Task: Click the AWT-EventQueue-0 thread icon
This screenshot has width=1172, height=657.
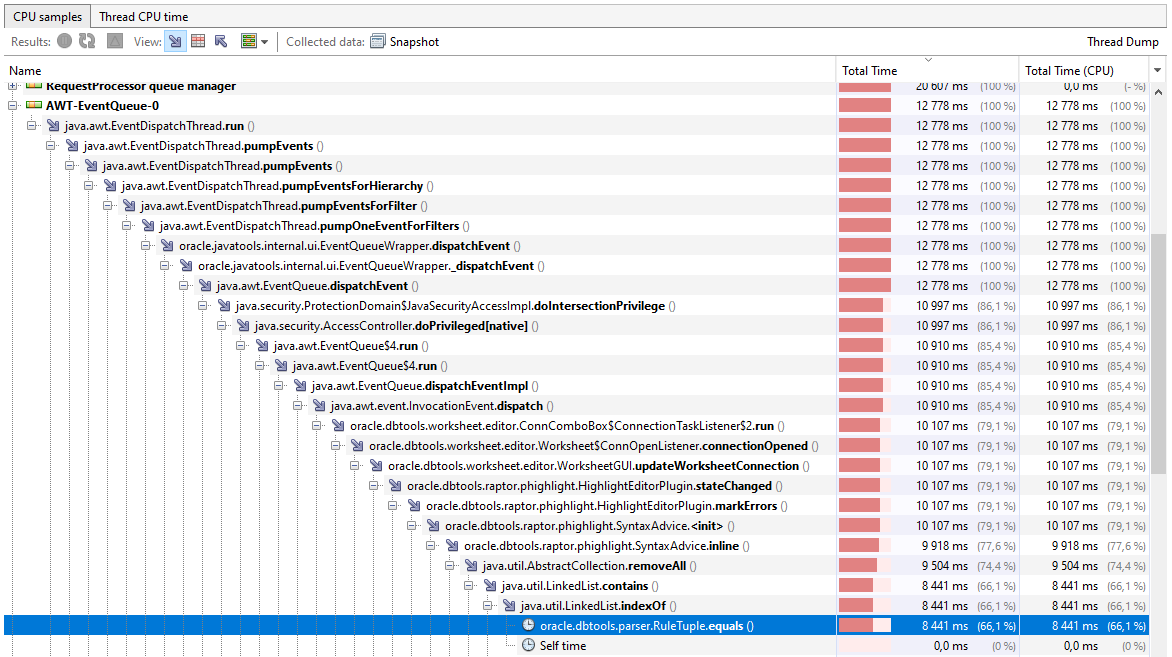Action: 34,105
